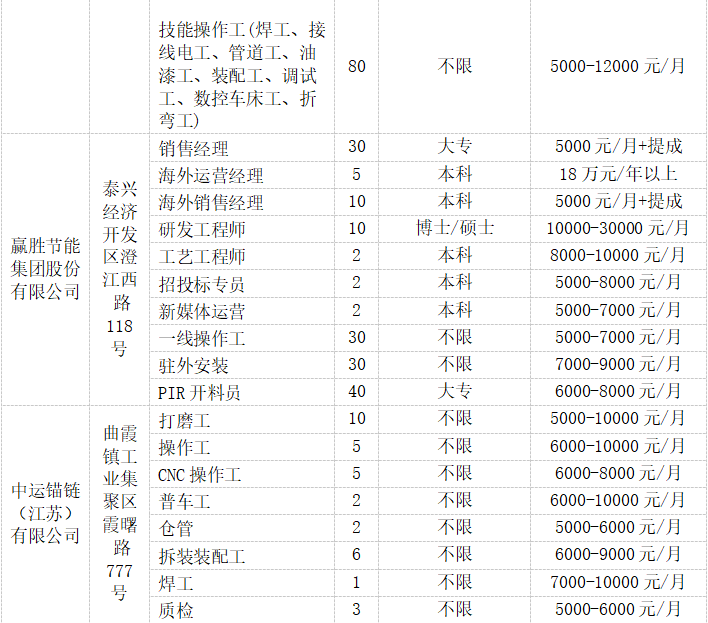The height and width of the screenshot is (623, 708).
Task: Click headcount 5 in 海外运营经理 row
Action: 356,174
